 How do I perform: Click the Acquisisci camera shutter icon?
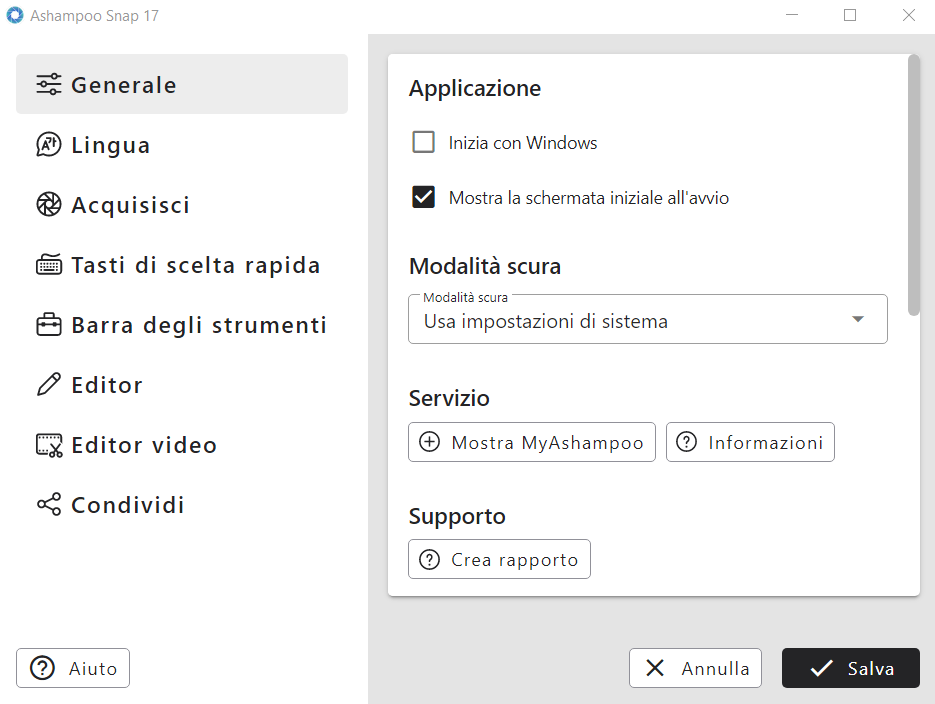coord(48,204)
